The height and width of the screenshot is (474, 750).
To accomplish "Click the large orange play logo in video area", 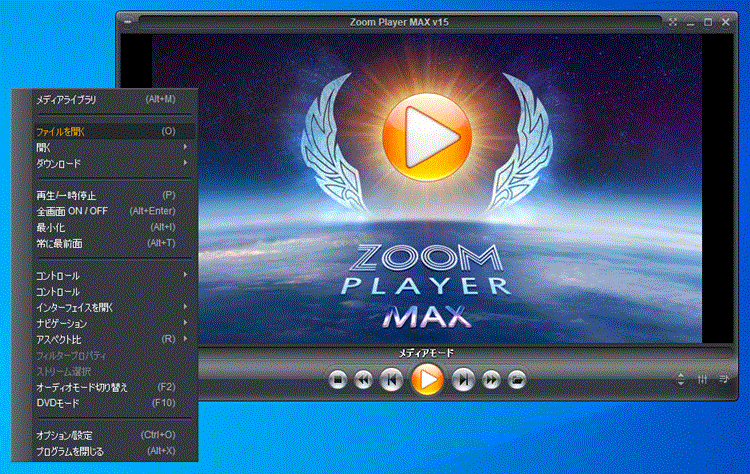I will point(427,138).
